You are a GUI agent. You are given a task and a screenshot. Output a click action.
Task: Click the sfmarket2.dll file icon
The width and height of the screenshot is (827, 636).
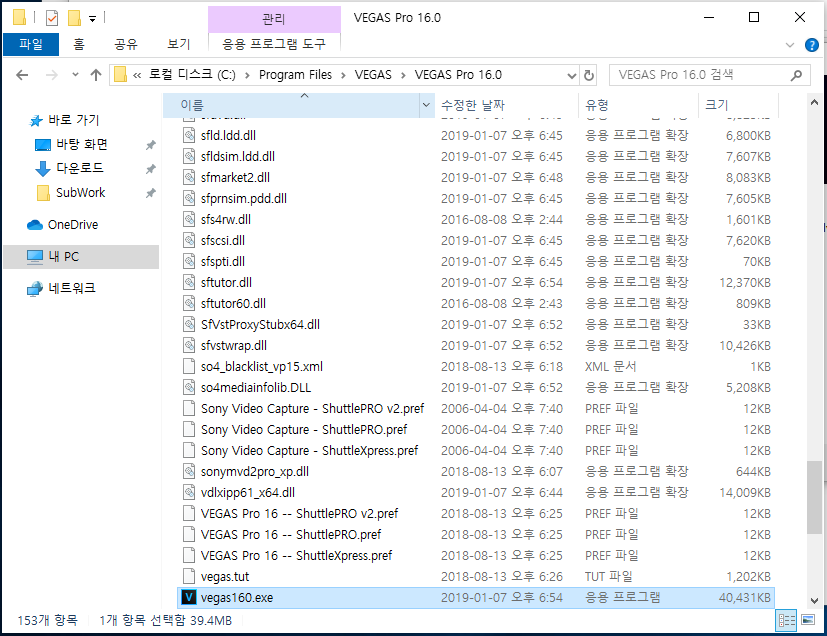(189, 178)
